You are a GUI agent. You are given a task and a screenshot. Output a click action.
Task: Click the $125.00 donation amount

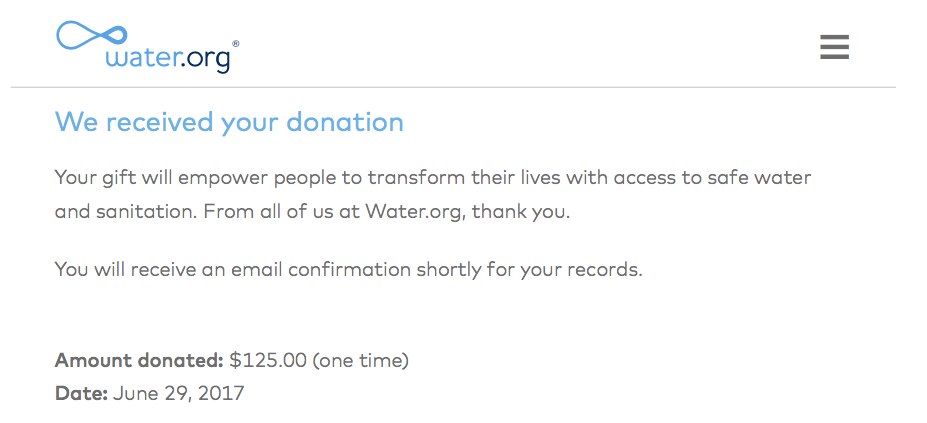tap(268, 360)
